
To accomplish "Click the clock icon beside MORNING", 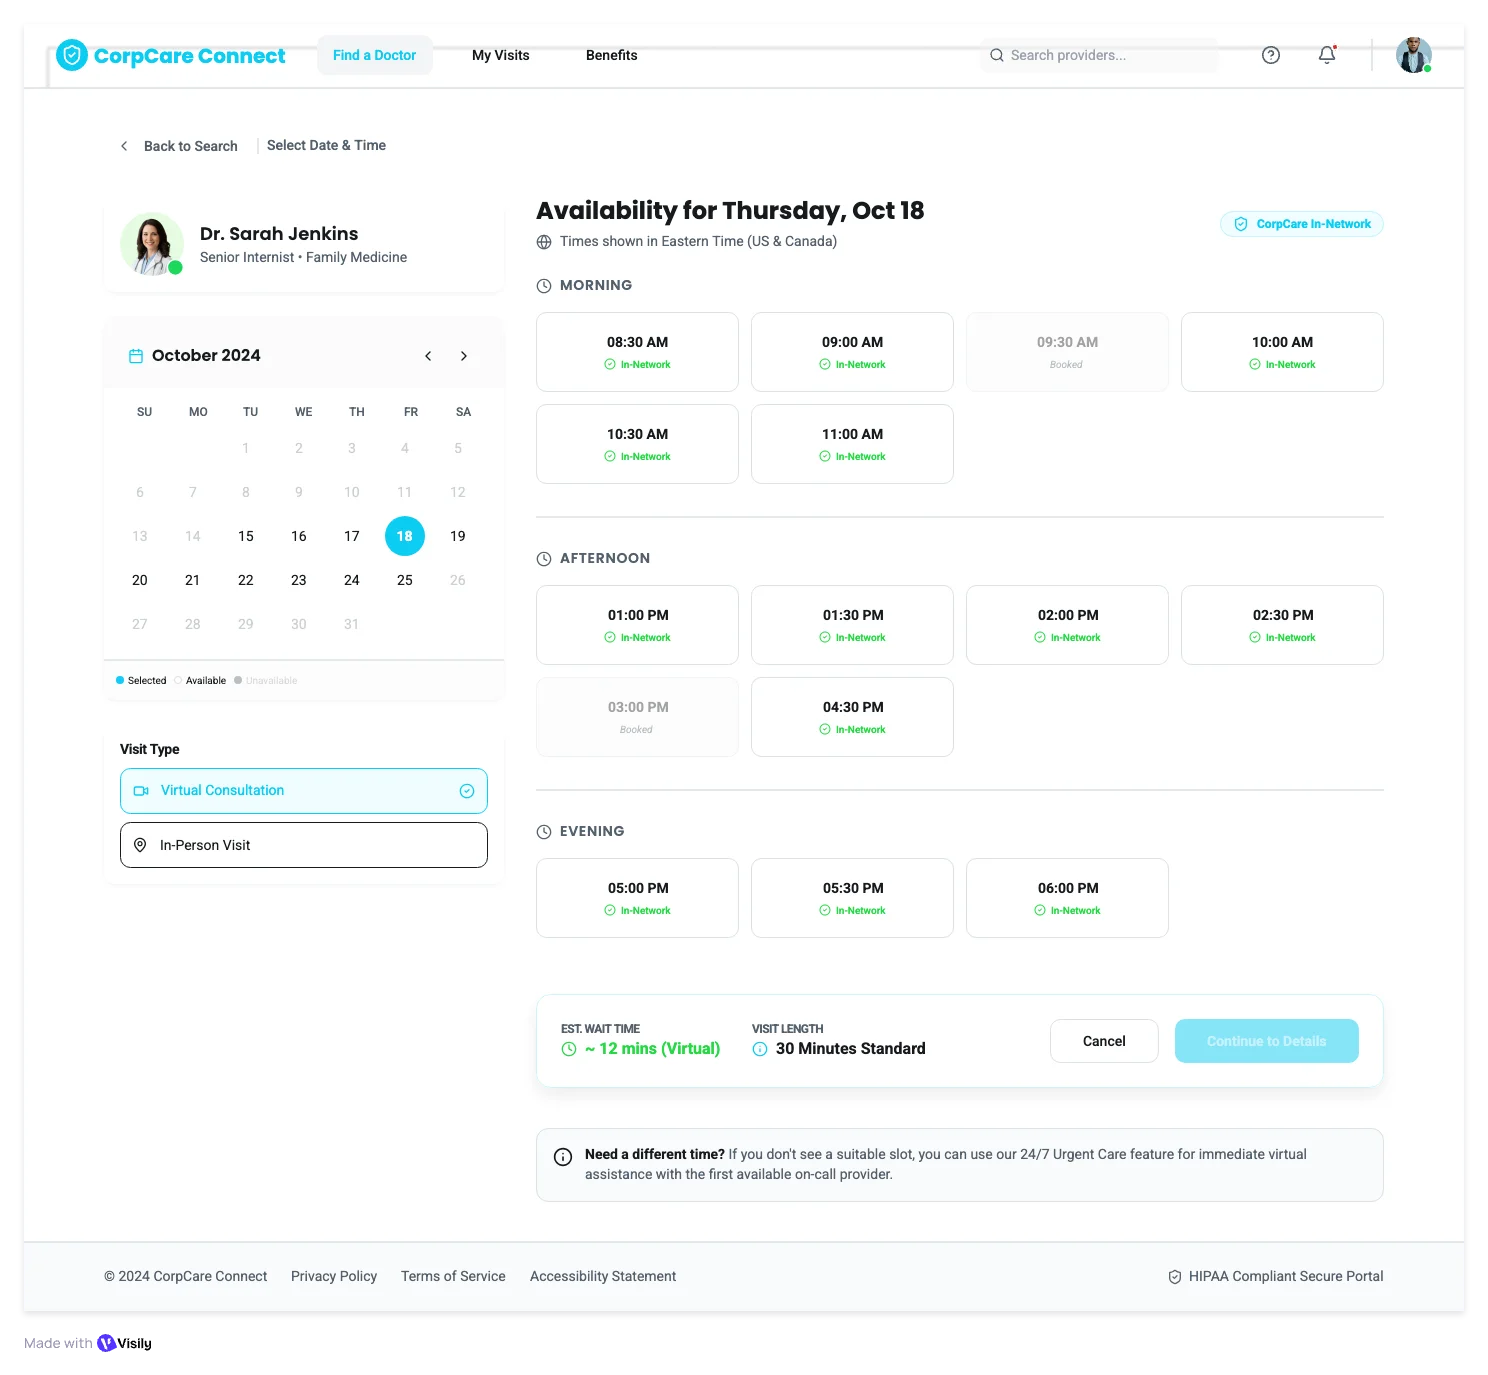I will tap(543, 285).
